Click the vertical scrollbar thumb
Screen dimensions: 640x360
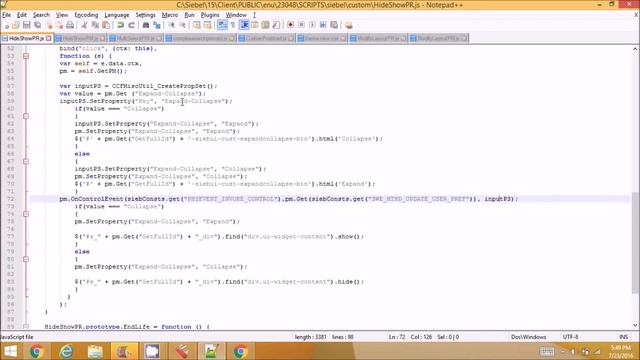pos(635,242)
